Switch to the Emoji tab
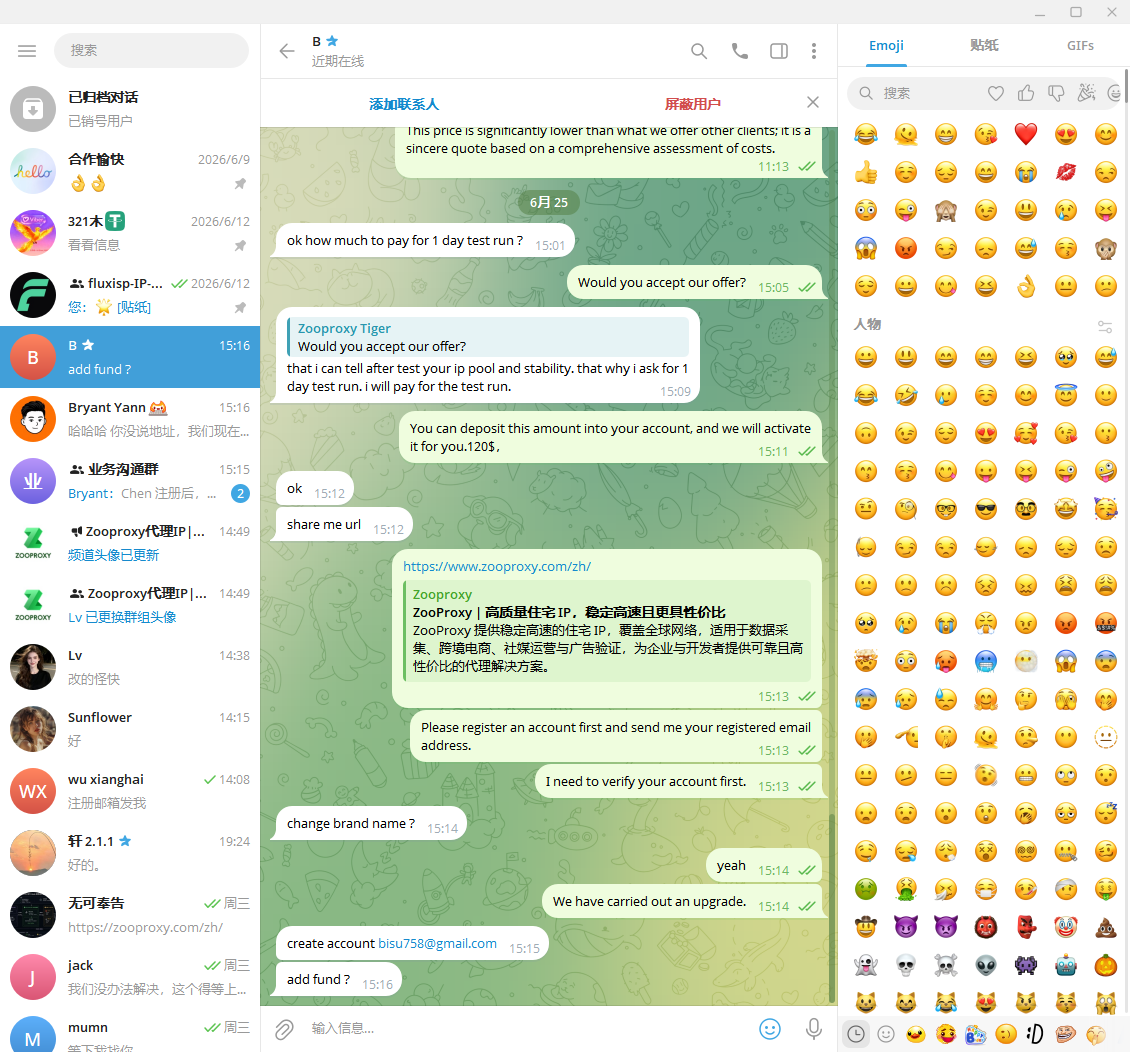 [x=886, y=45]
